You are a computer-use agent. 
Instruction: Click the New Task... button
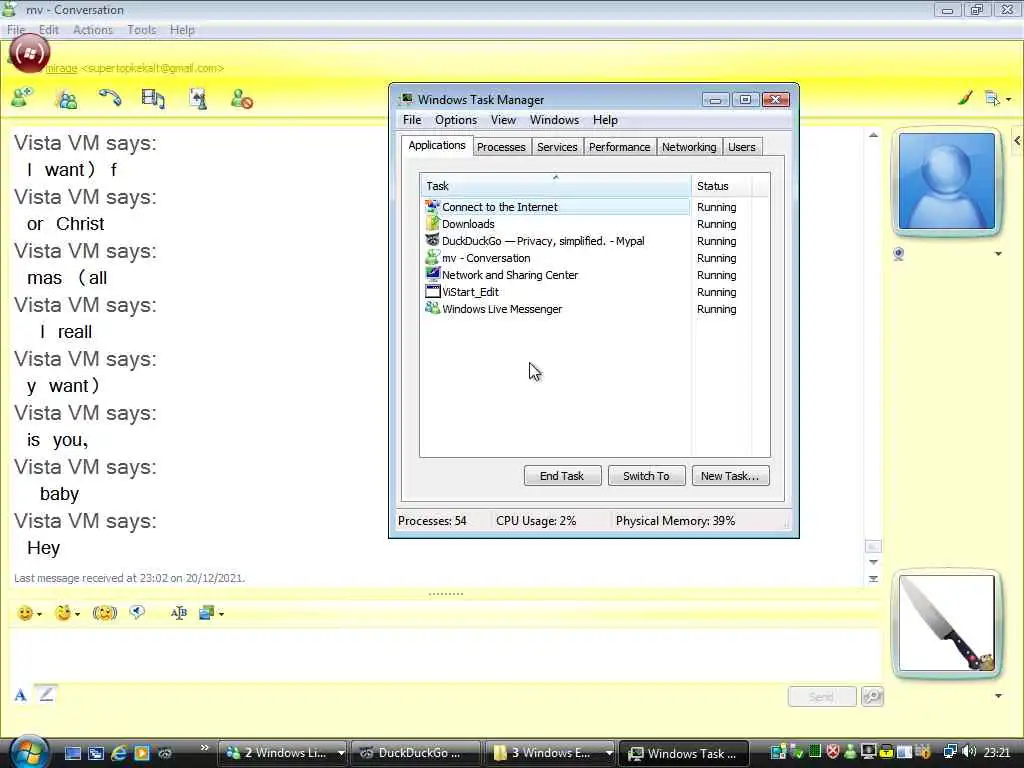click(729, 476)
